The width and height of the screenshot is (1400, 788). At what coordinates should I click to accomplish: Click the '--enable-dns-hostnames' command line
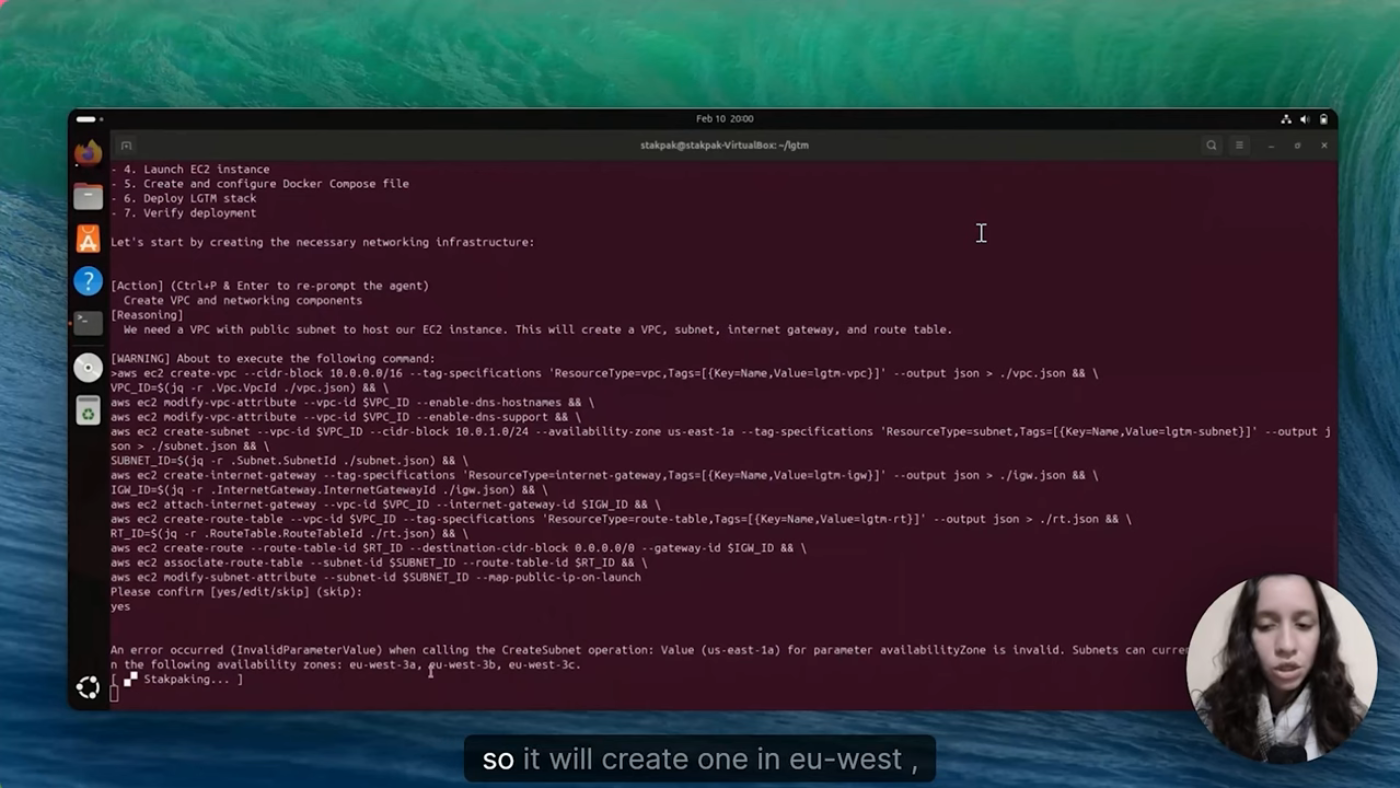pos(352,402)
